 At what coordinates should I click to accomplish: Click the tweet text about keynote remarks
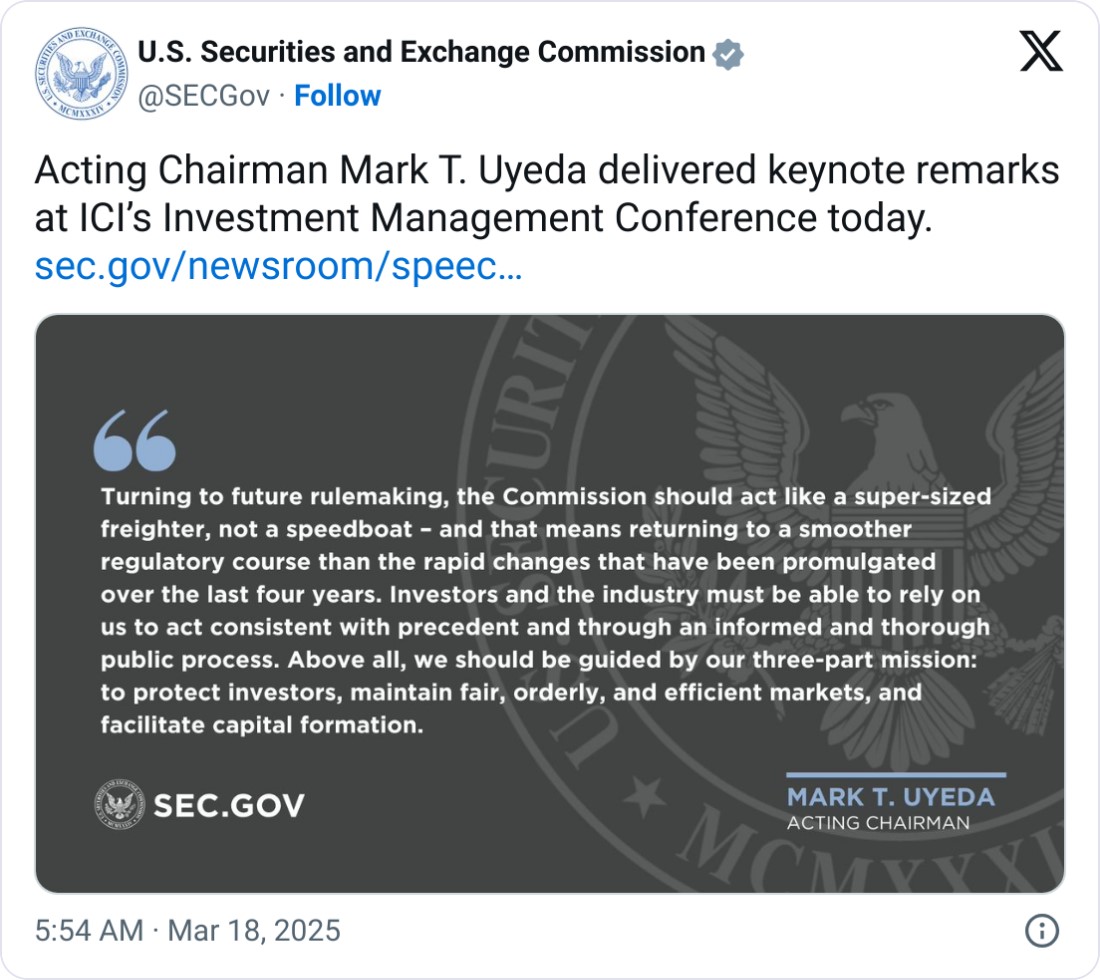click(546, 193)
